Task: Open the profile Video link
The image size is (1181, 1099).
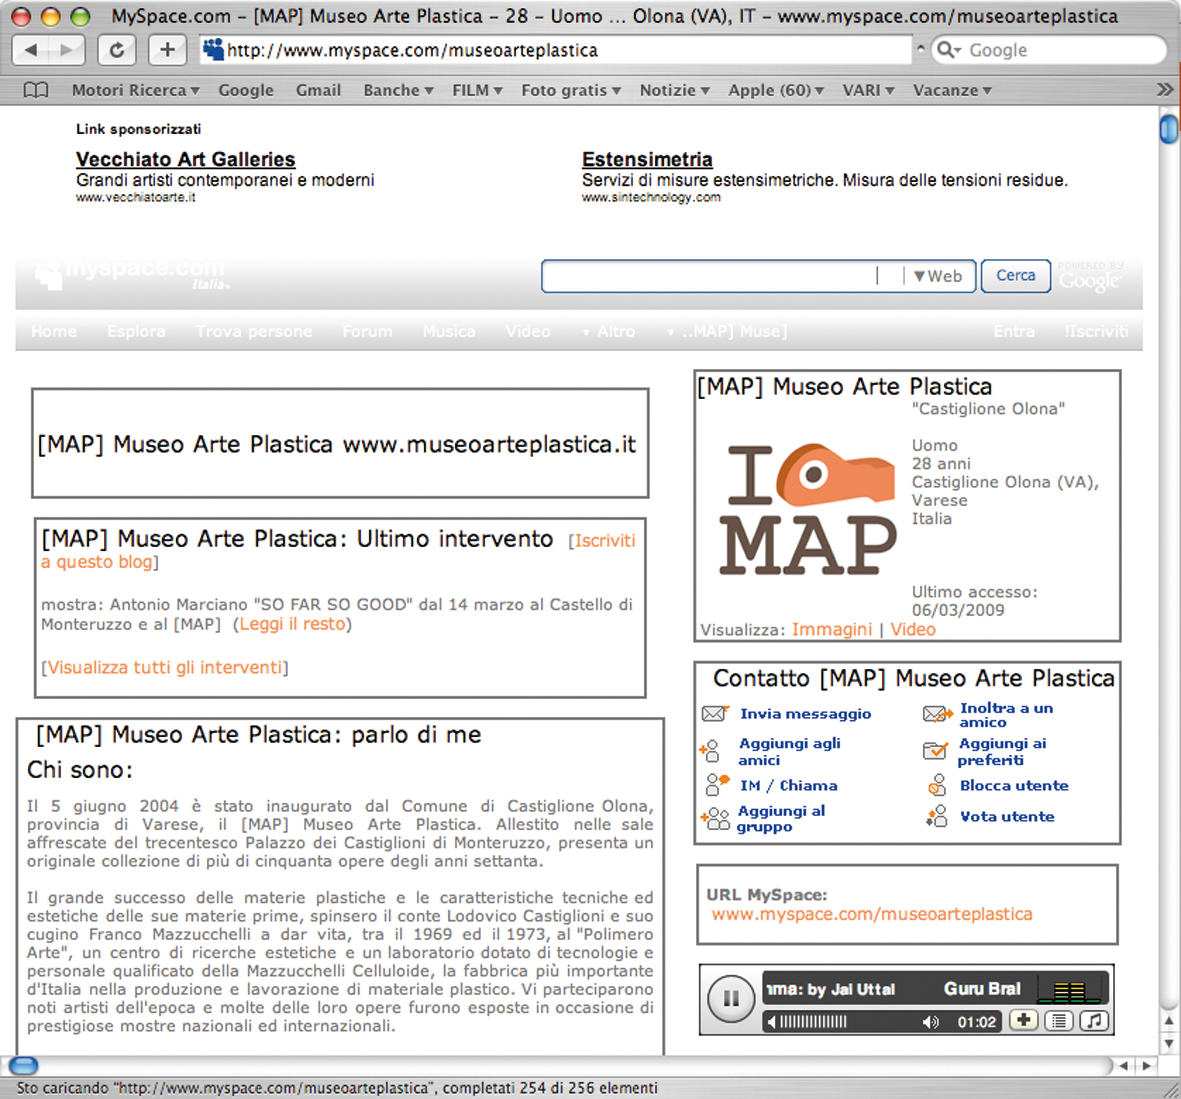Action: tap(913, 630)
